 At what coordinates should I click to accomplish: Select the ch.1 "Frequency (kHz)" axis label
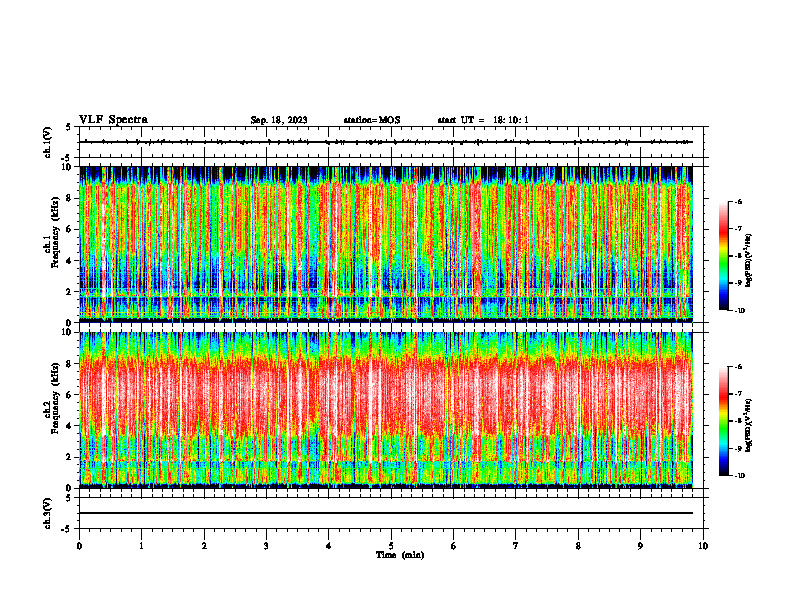click(x=56, y=232)
